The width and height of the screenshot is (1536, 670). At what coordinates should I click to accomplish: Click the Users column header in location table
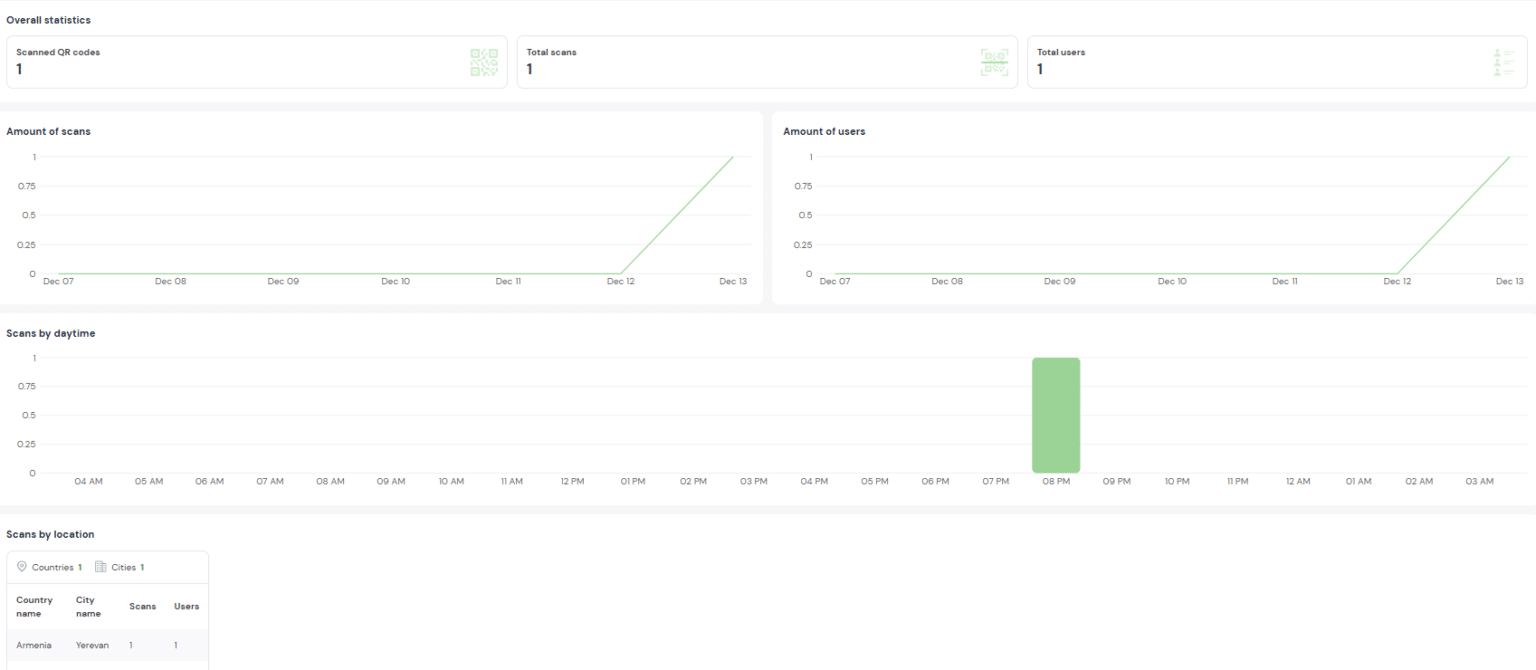pyautogui.click(x=186, y=606)
